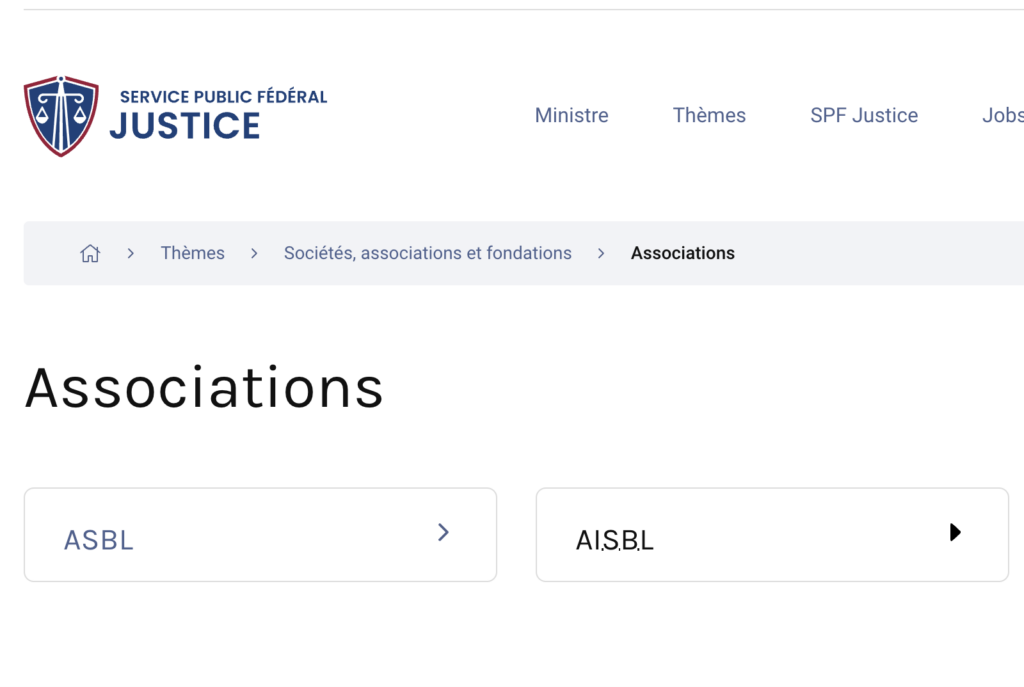1024x687 pixels.
Task: Open the AISBL link
Action: click(x=615, y=540)
